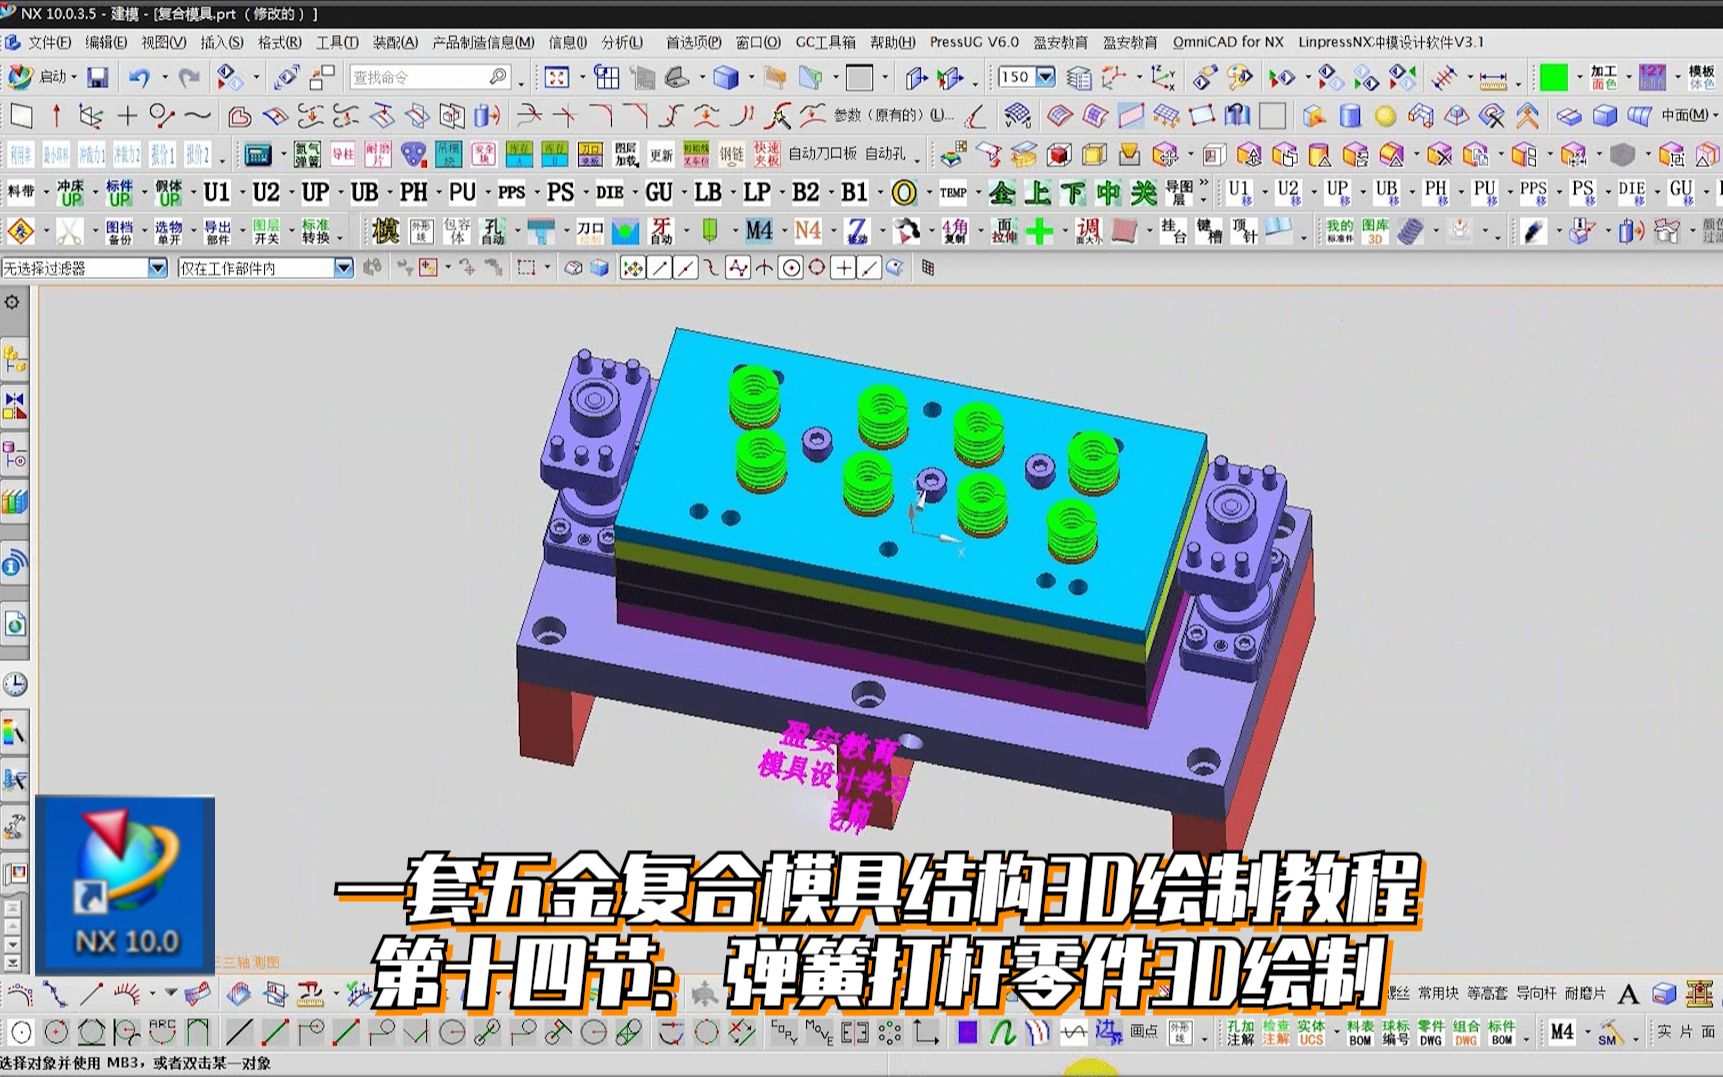Open the 文件(F) menu
1723x1077 pixels.
coord(49,42)
